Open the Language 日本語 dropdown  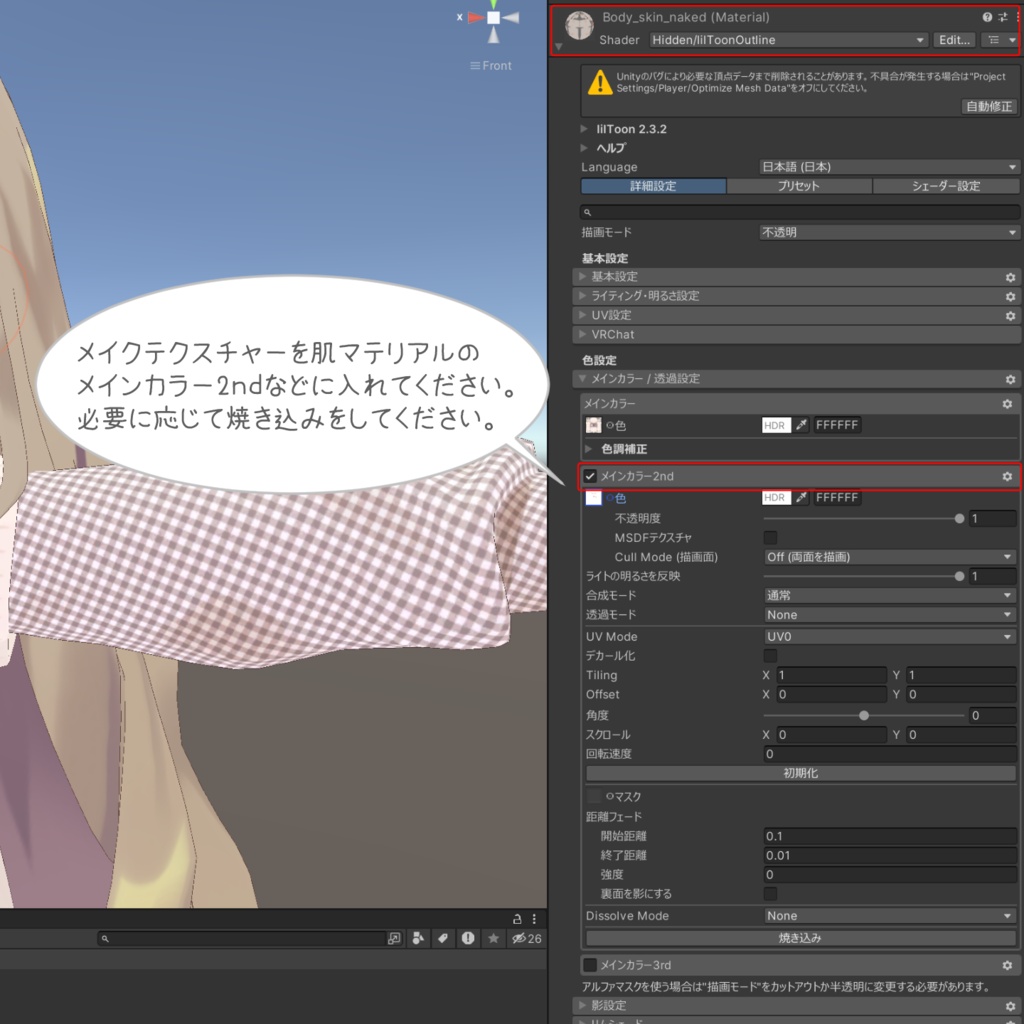889,167
